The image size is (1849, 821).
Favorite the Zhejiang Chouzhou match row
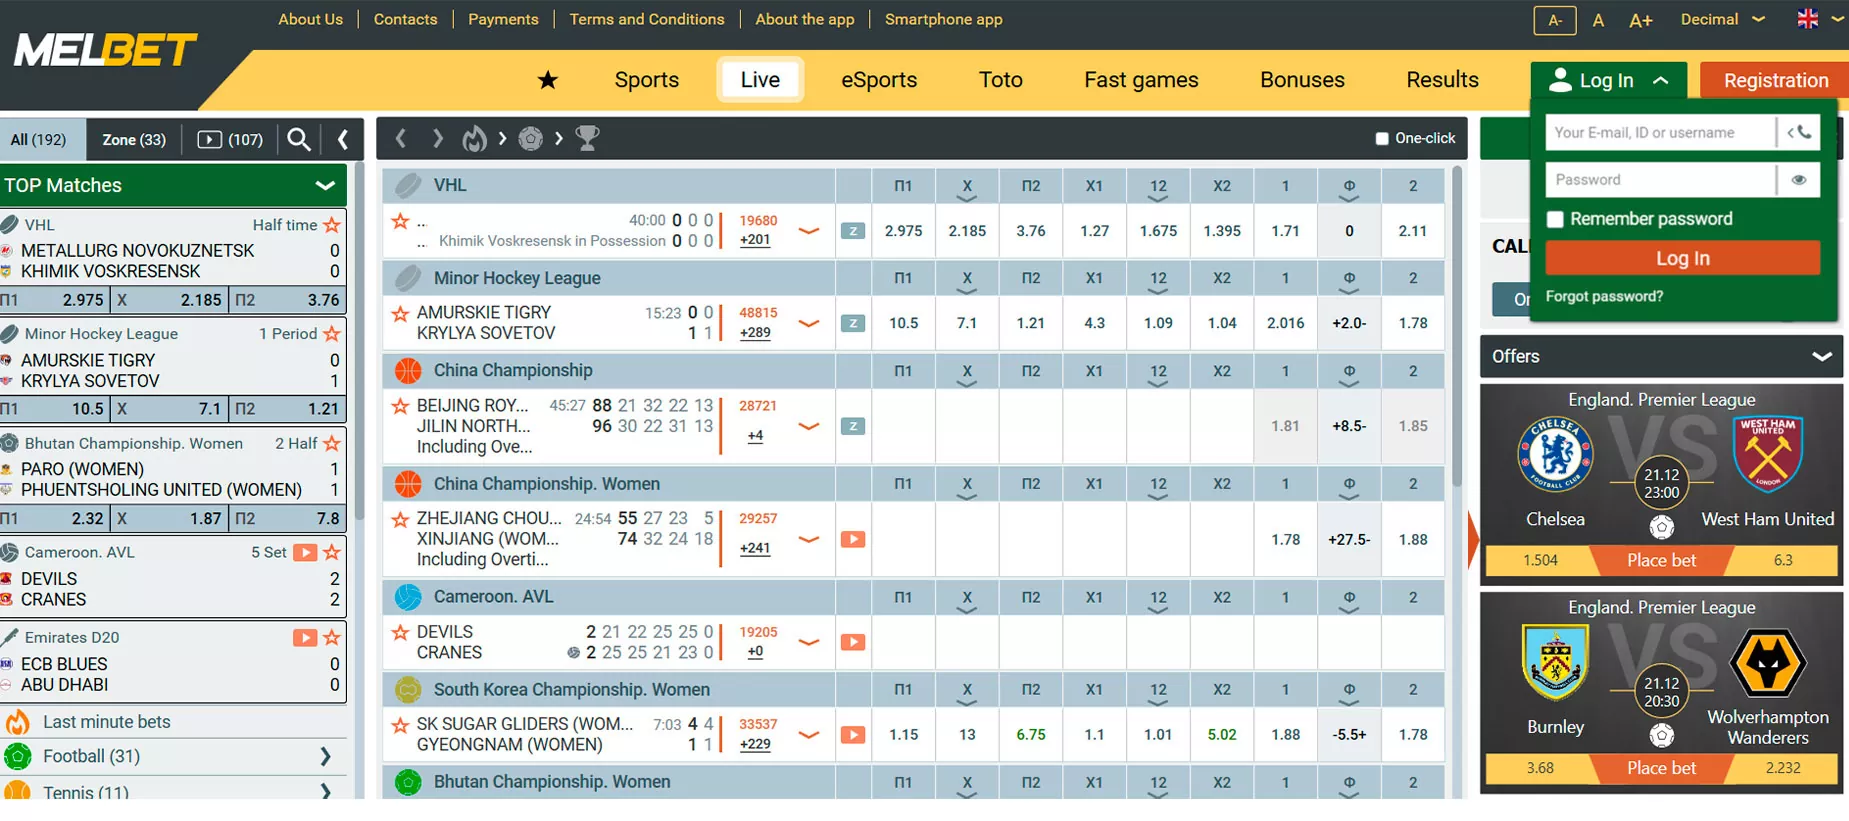click(x=400, y=519)
